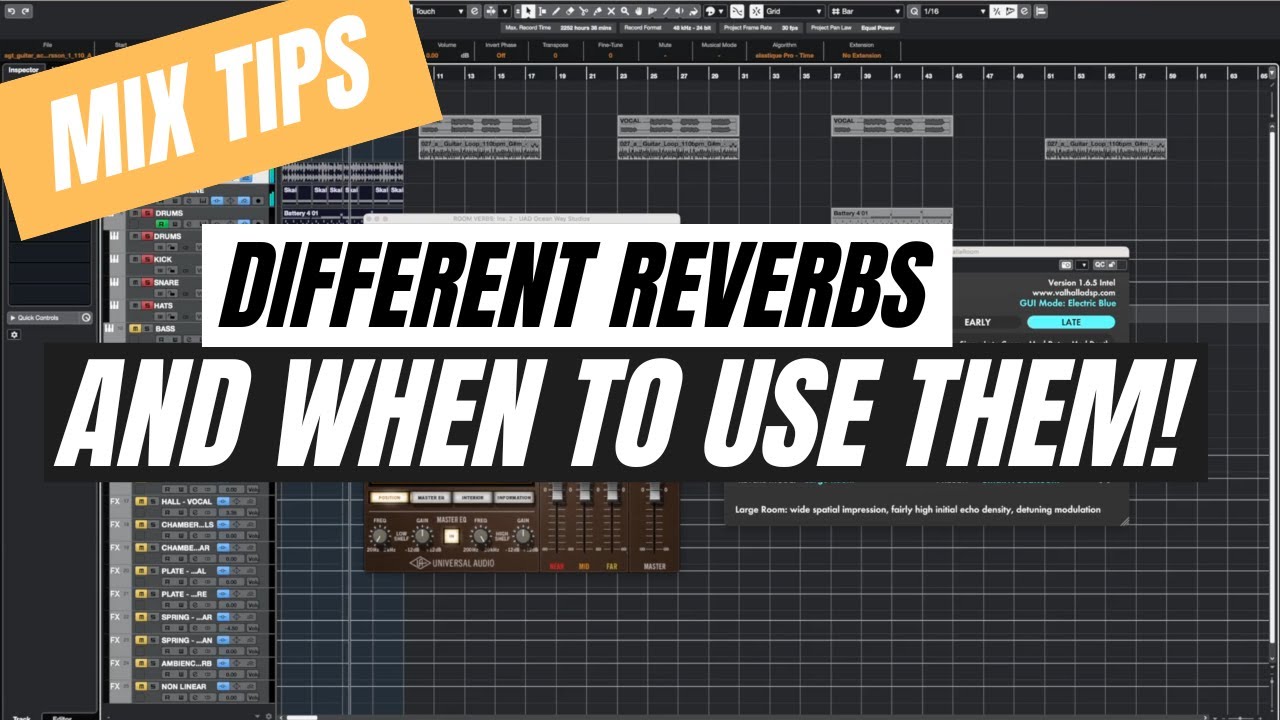The image size is (1280, 720).
Task: Open the color tool dropdown arrow
Action: (722, 11)
